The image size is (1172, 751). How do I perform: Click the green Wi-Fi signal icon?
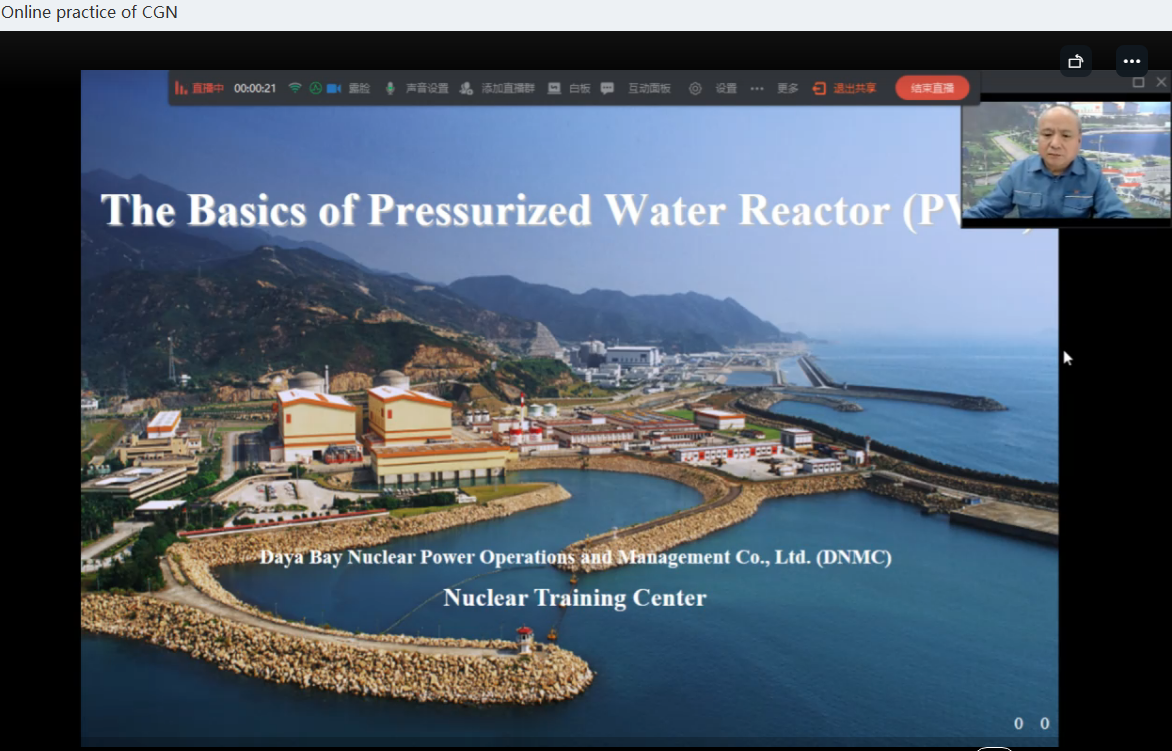295,88
